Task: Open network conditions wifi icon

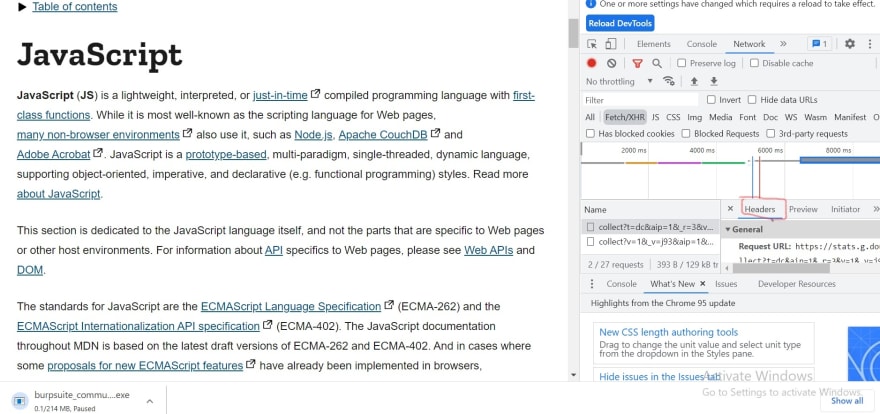Action: [x=668, y=81]
